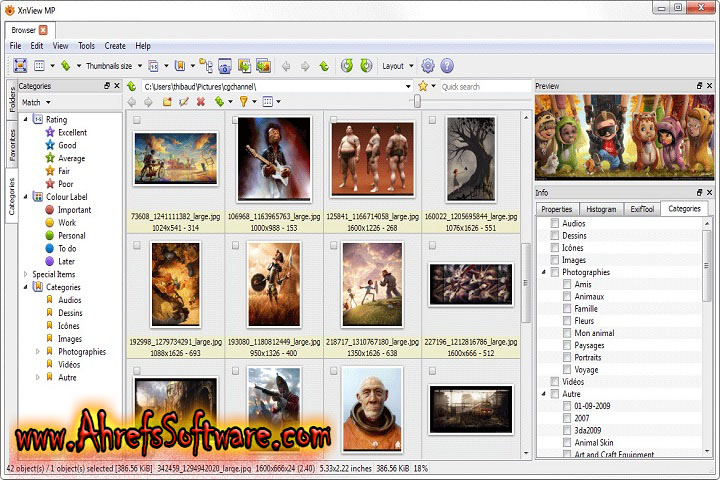Screen dimensions: 720x480
Task: Click the fullscreen view icon in toolbar
Action: click(19, 66)
